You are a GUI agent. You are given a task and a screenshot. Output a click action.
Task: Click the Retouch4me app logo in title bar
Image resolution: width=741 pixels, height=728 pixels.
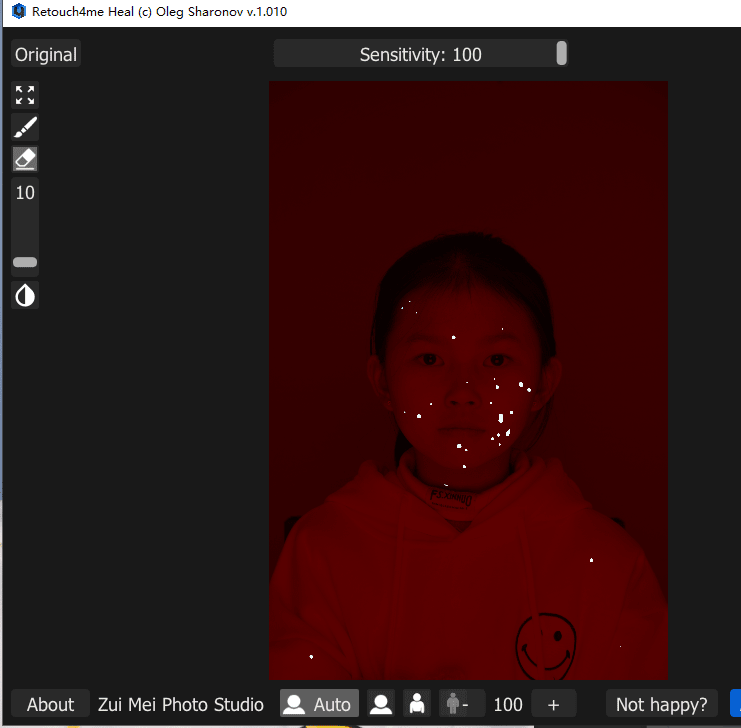tap(18, 11)
